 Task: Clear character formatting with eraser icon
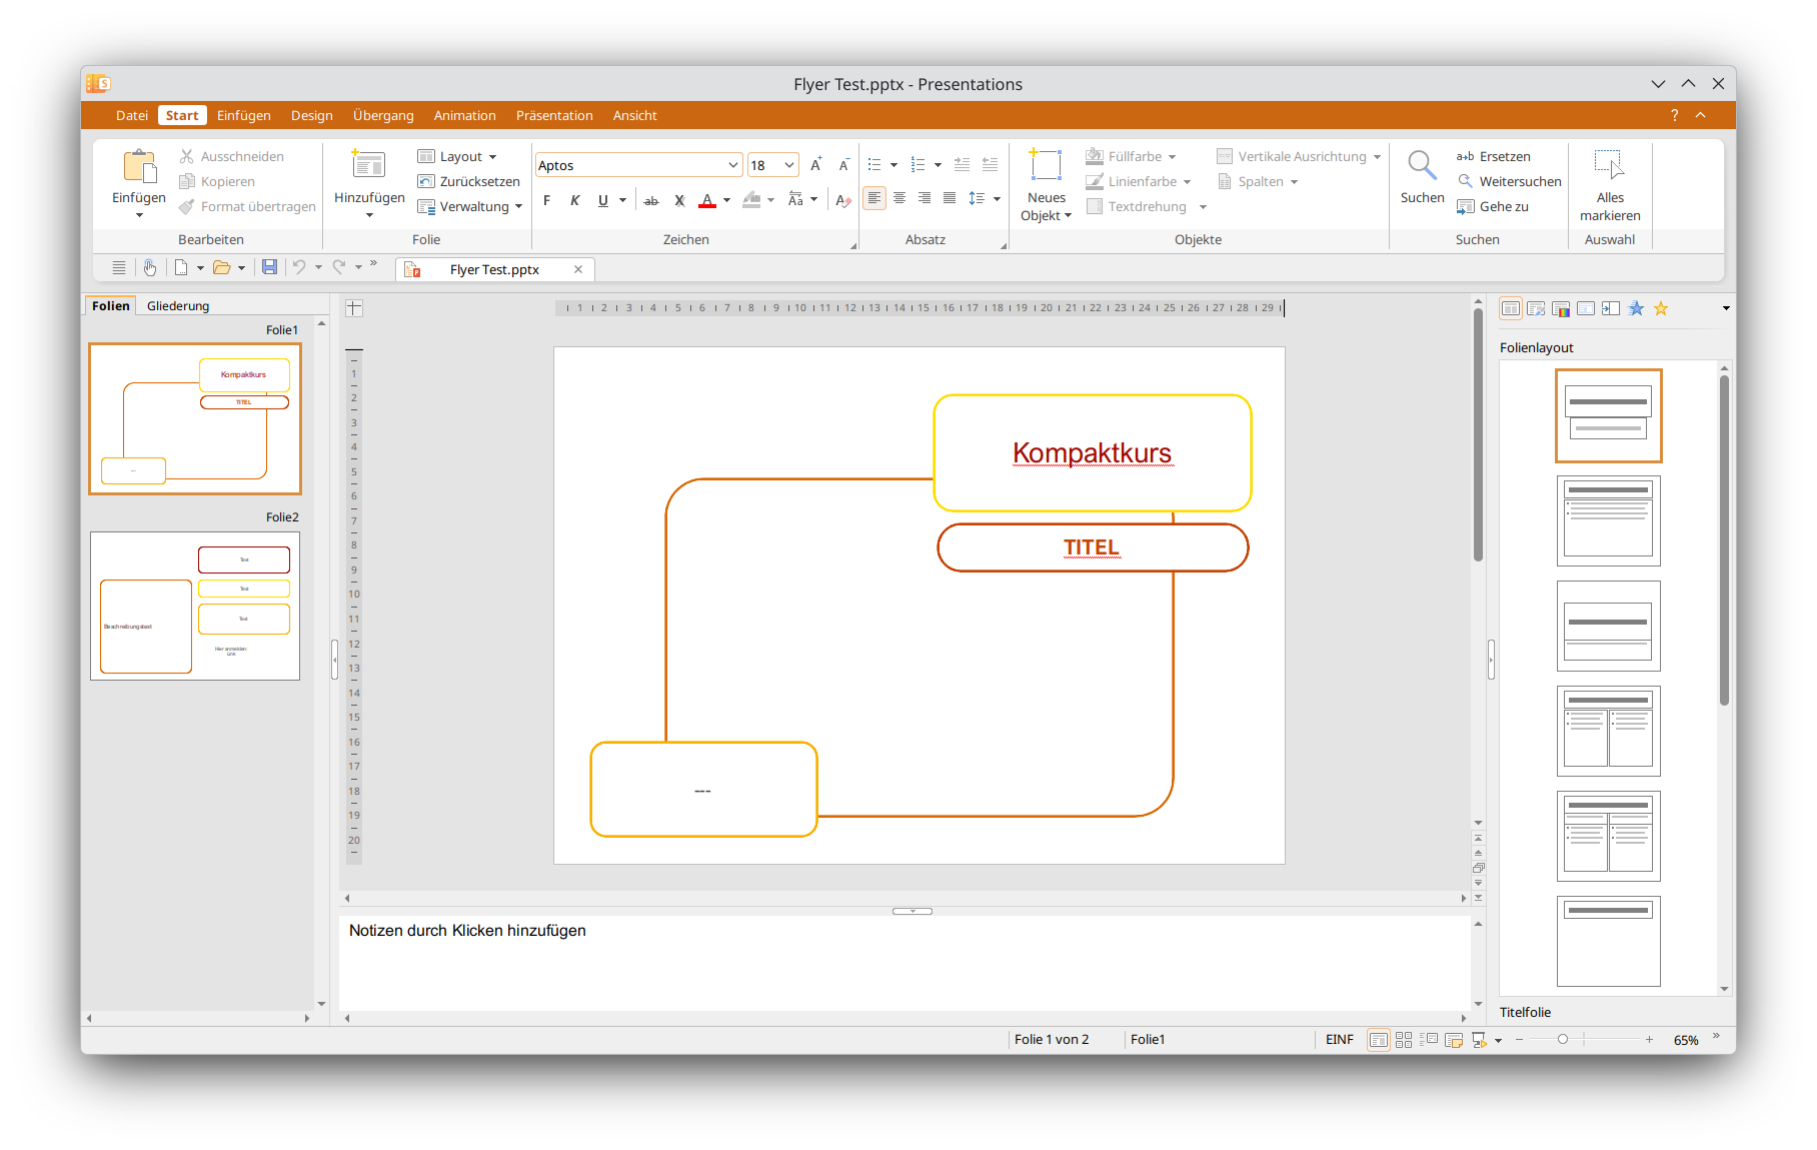tap(843, 200)
